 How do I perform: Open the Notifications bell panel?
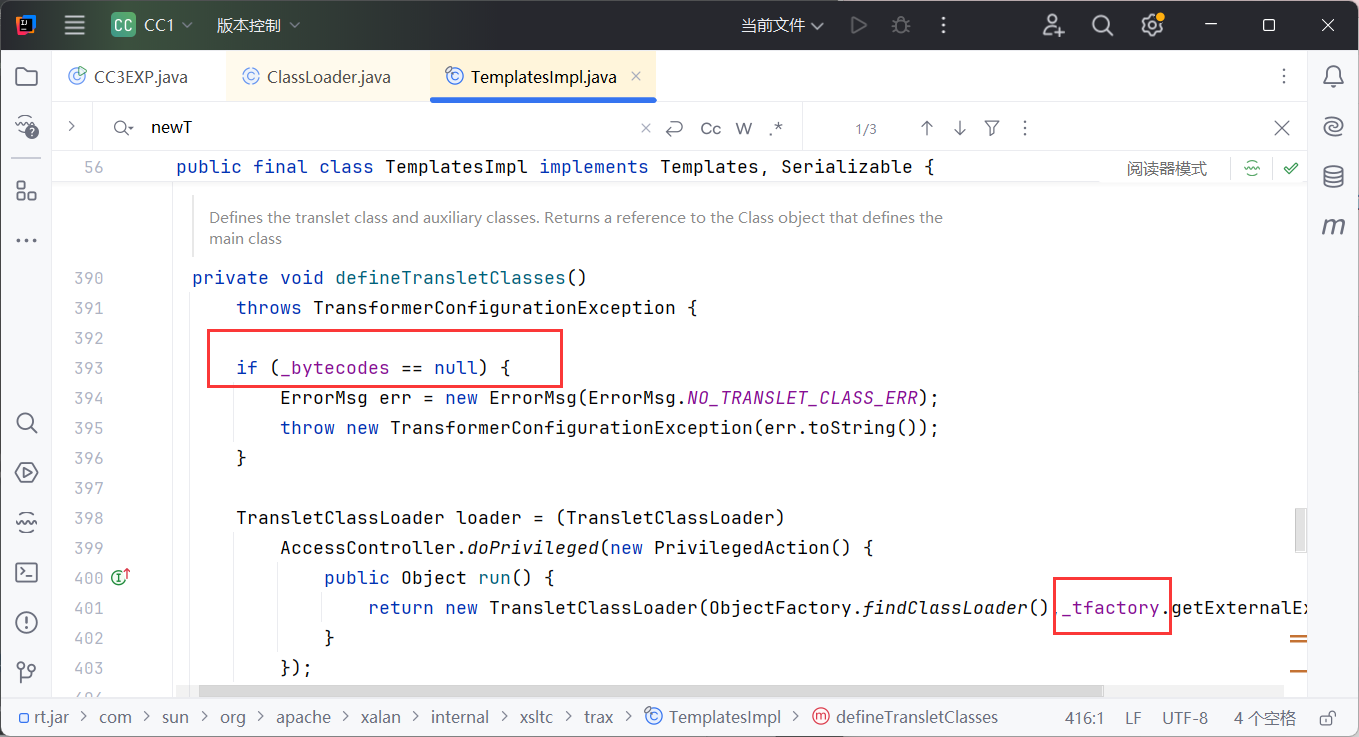pos(1333,77)
